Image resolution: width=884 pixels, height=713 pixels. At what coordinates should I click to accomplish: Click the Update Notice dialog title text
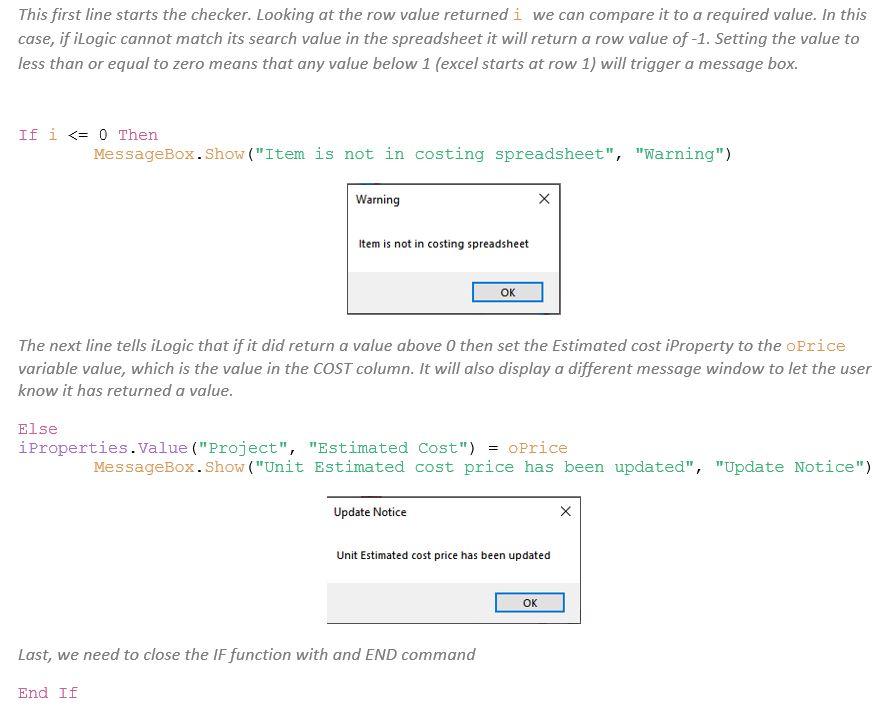tap(370, 512)
